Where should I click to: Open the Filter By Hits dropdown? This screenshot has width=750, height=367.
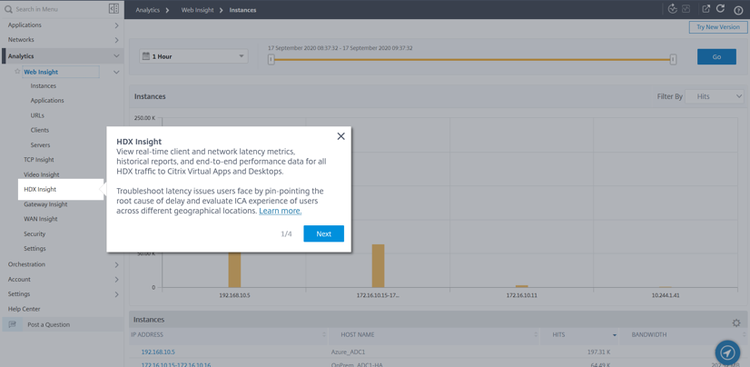715,97
